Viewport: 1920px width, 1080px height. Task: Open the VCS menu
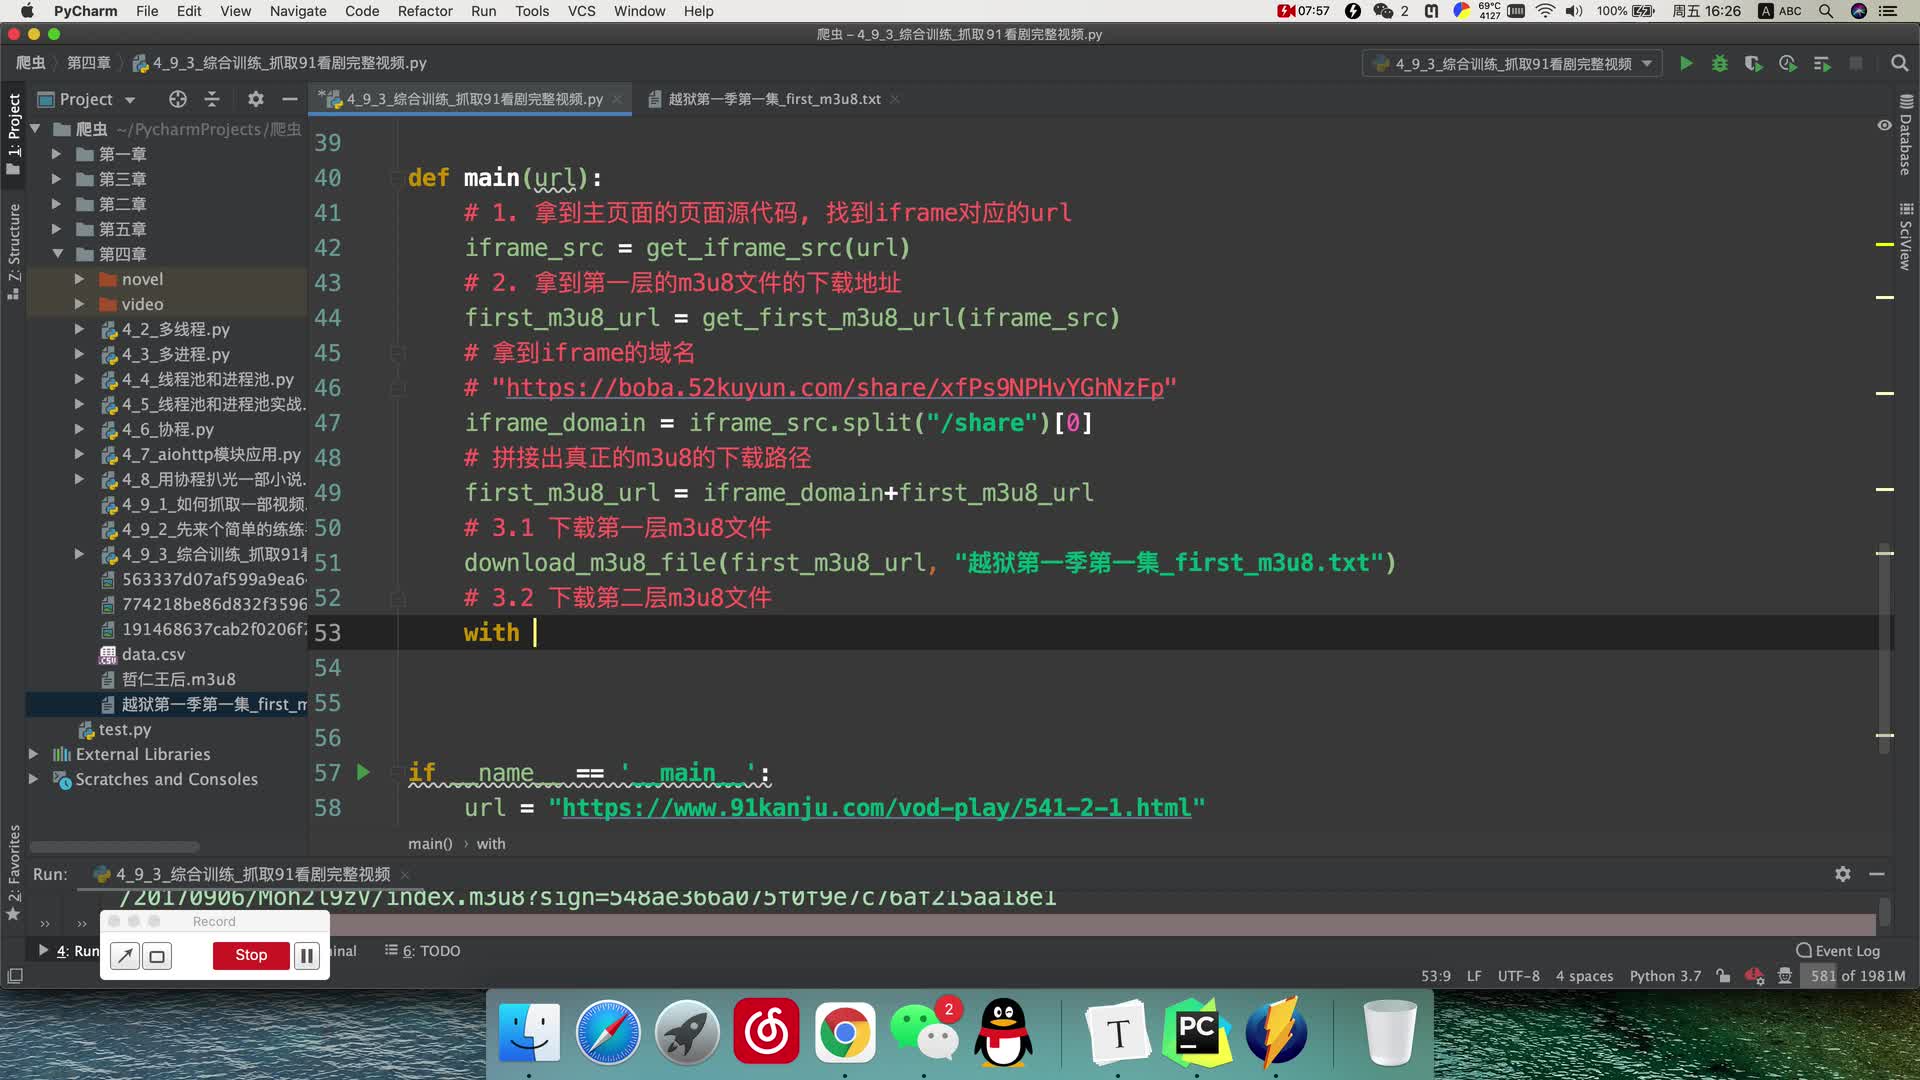[x=581, y=11]
